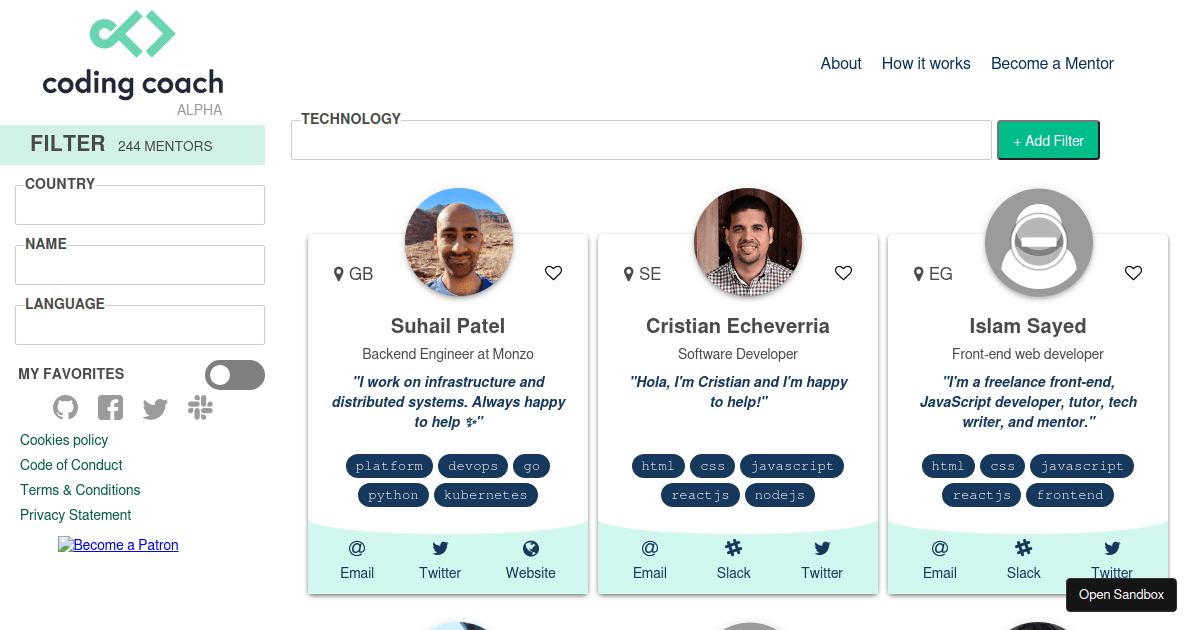This screenshot has width=1200, height=630.
Task: Toggle the My Favorites switch
Action: coord(235,375)
